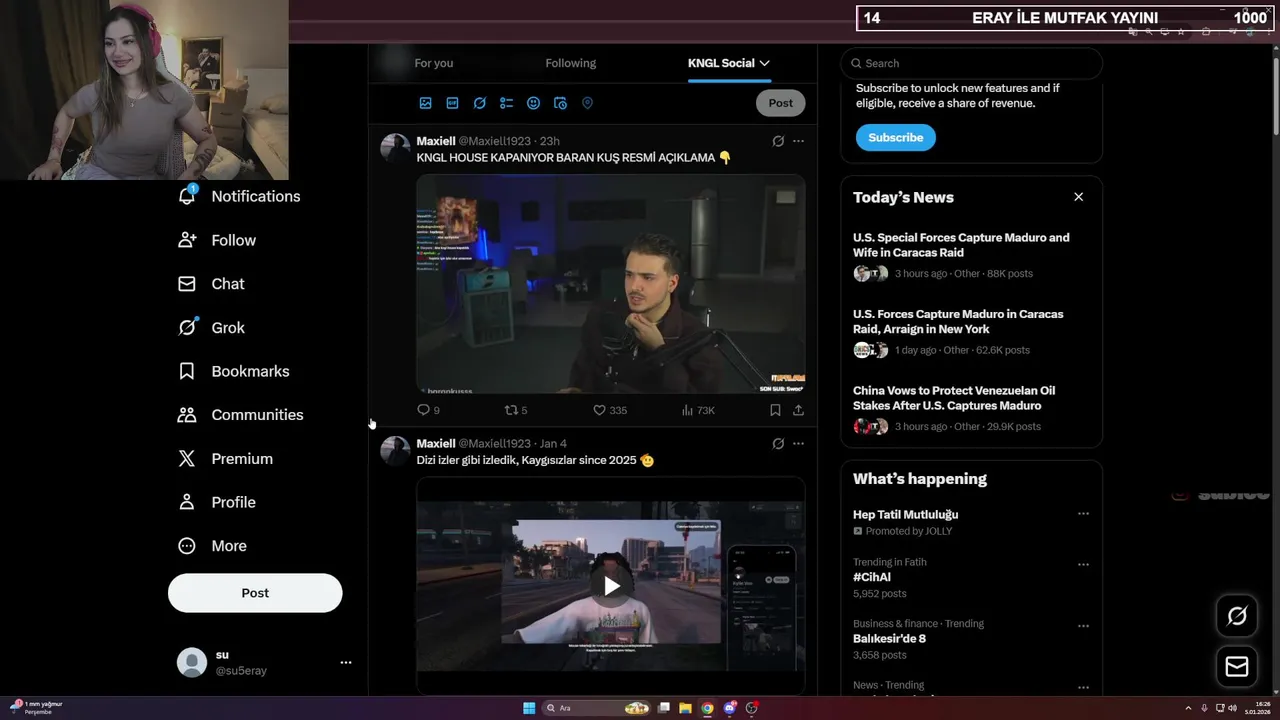
Task: Open the Baran Kuş stream image
Action: pos(611,284)
